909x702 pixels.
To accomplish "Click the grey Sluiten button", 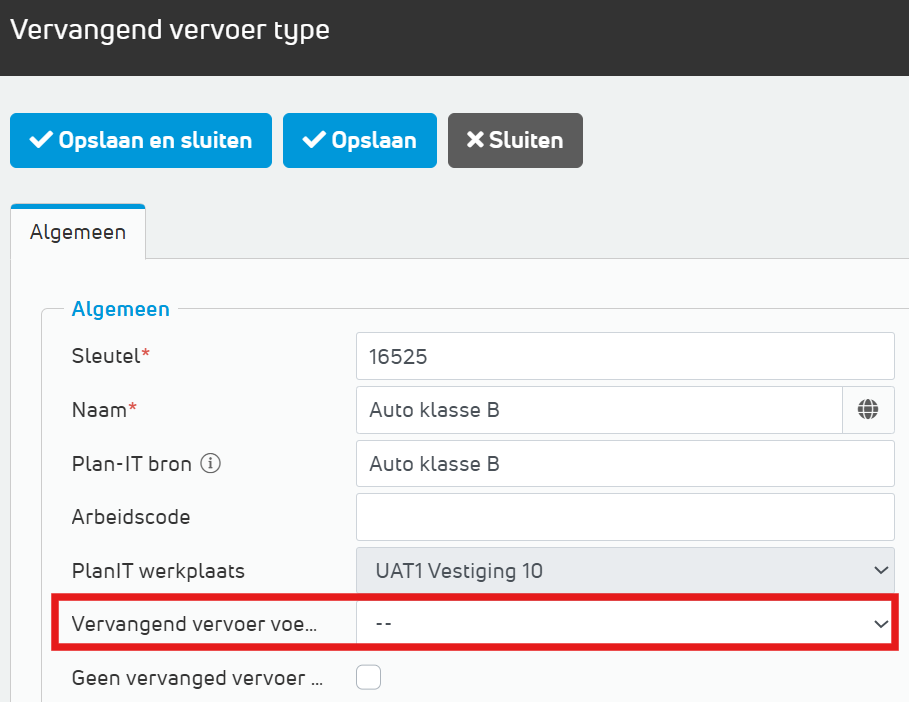I will 515,140.
